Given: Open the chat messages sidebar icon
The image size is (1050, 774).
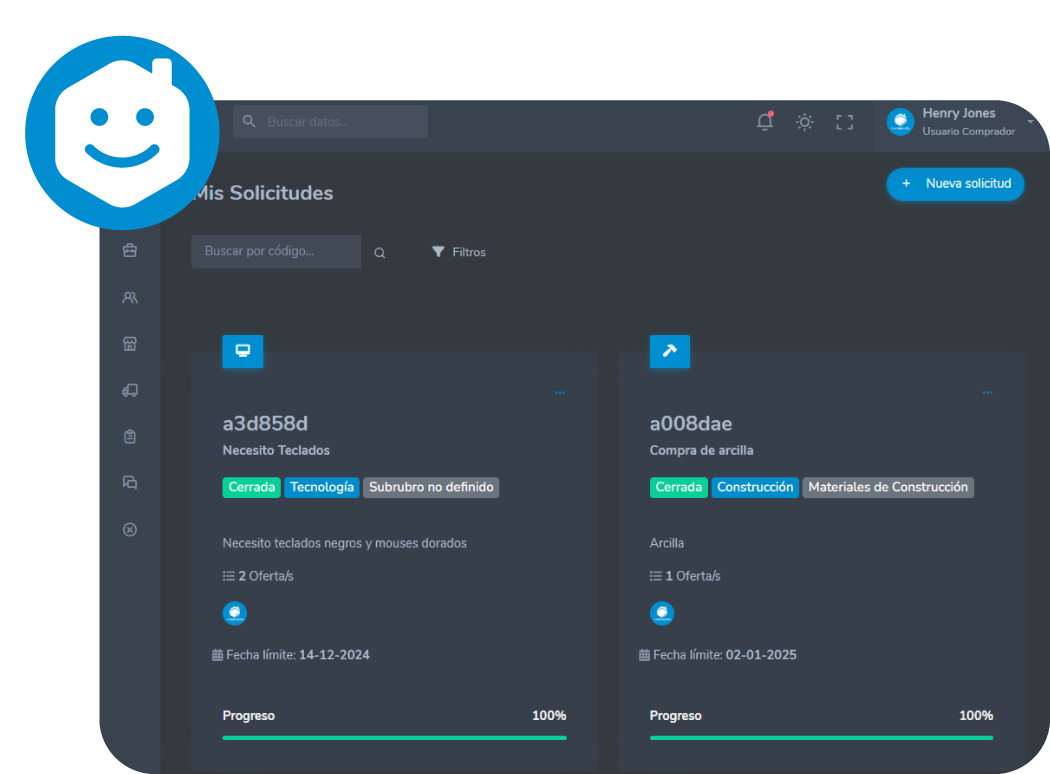Looking at the screenshot, I should pos(129,483).
